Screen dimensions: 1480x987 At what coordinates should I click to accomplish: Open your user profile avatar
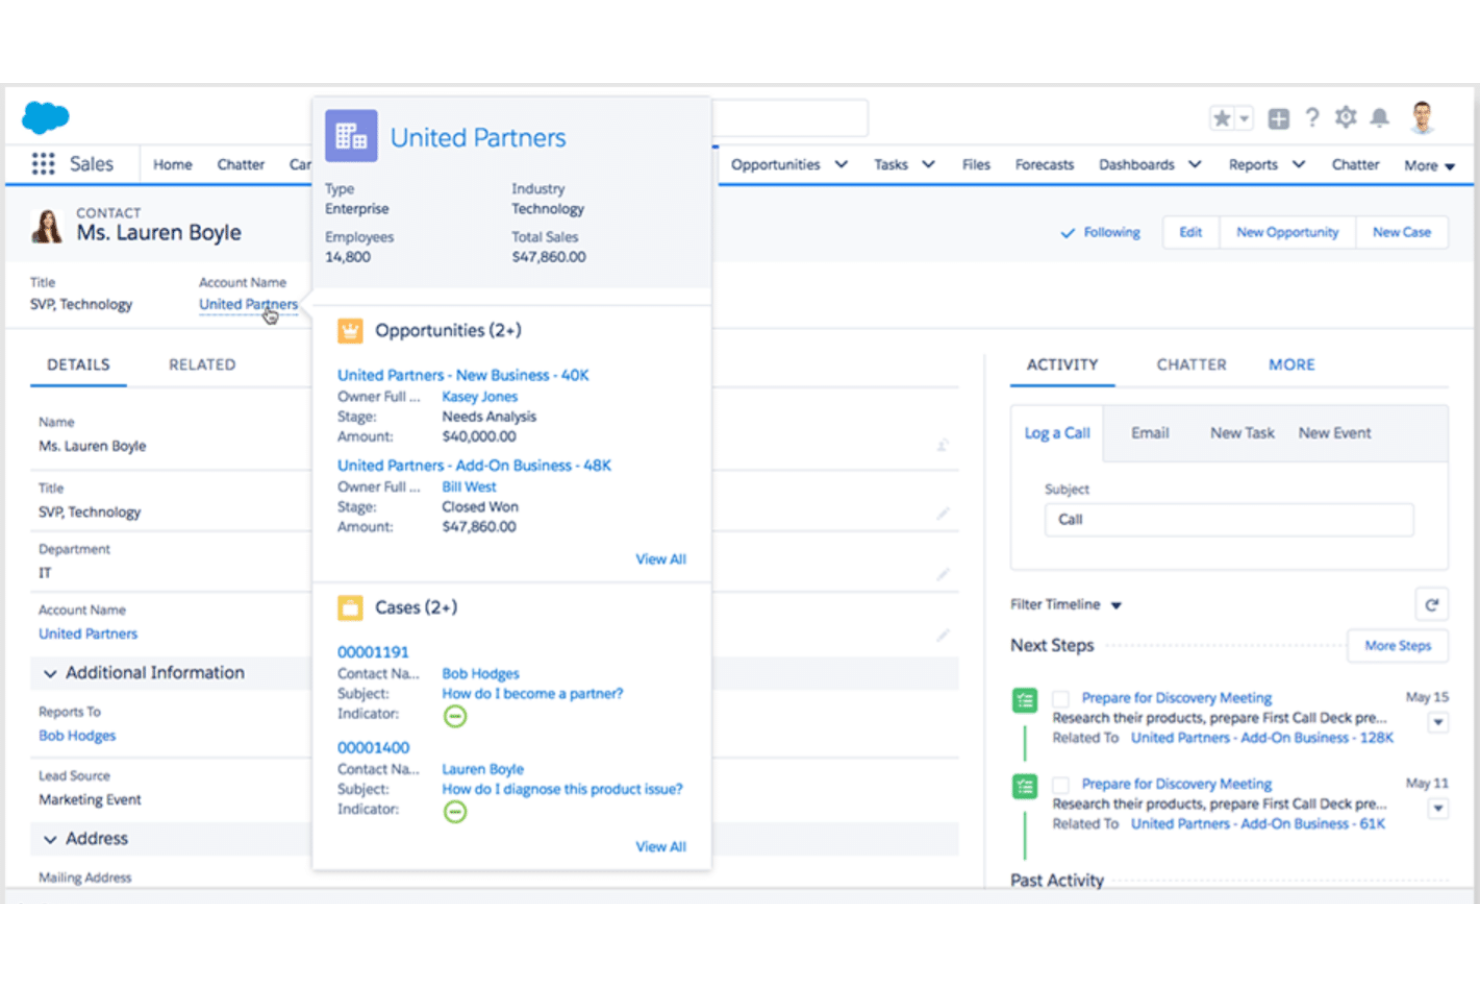click(x=1422, y=117)
